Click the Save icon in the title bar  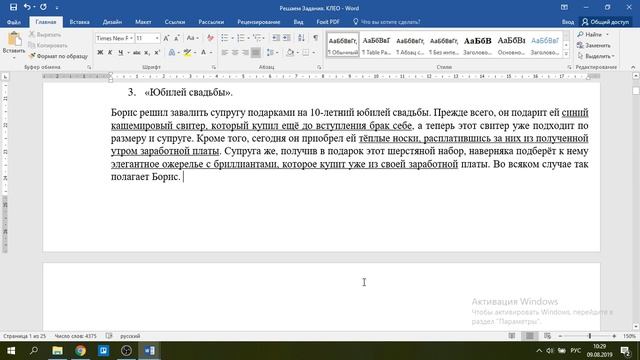point(13,7)
